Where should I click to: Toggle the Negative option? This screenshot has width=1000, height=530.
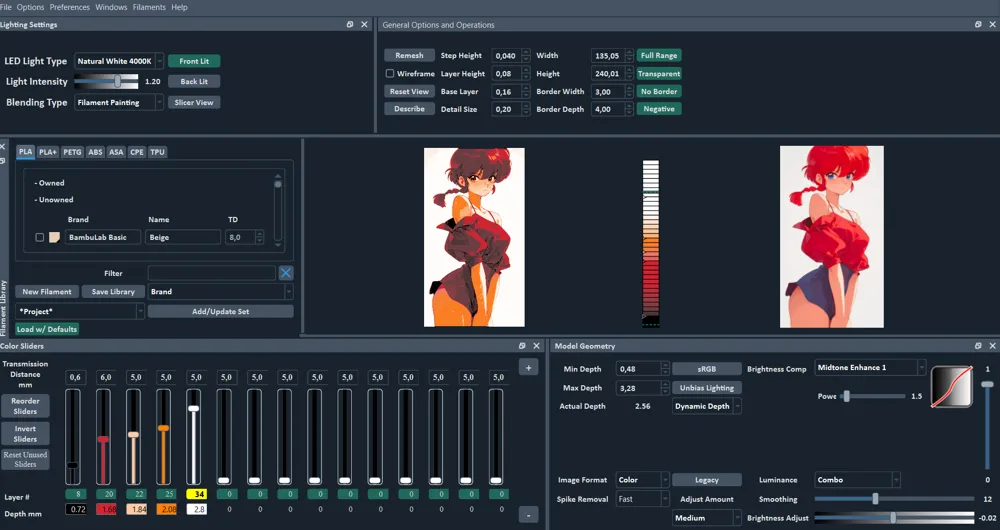click(659, 109)
